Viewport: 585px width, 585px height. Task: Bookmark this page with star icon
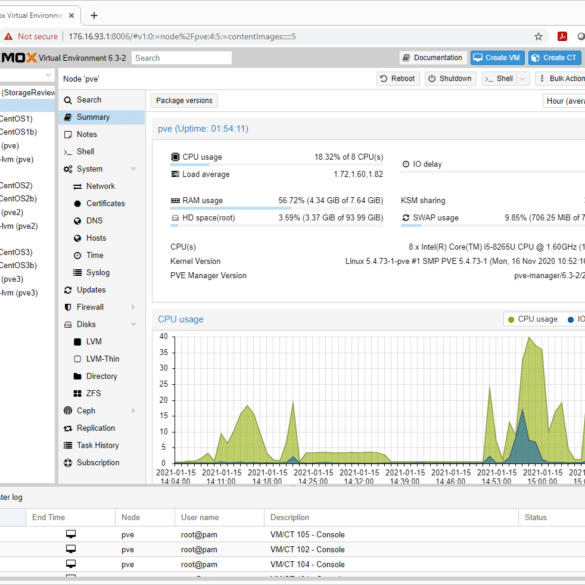point(538,37)
